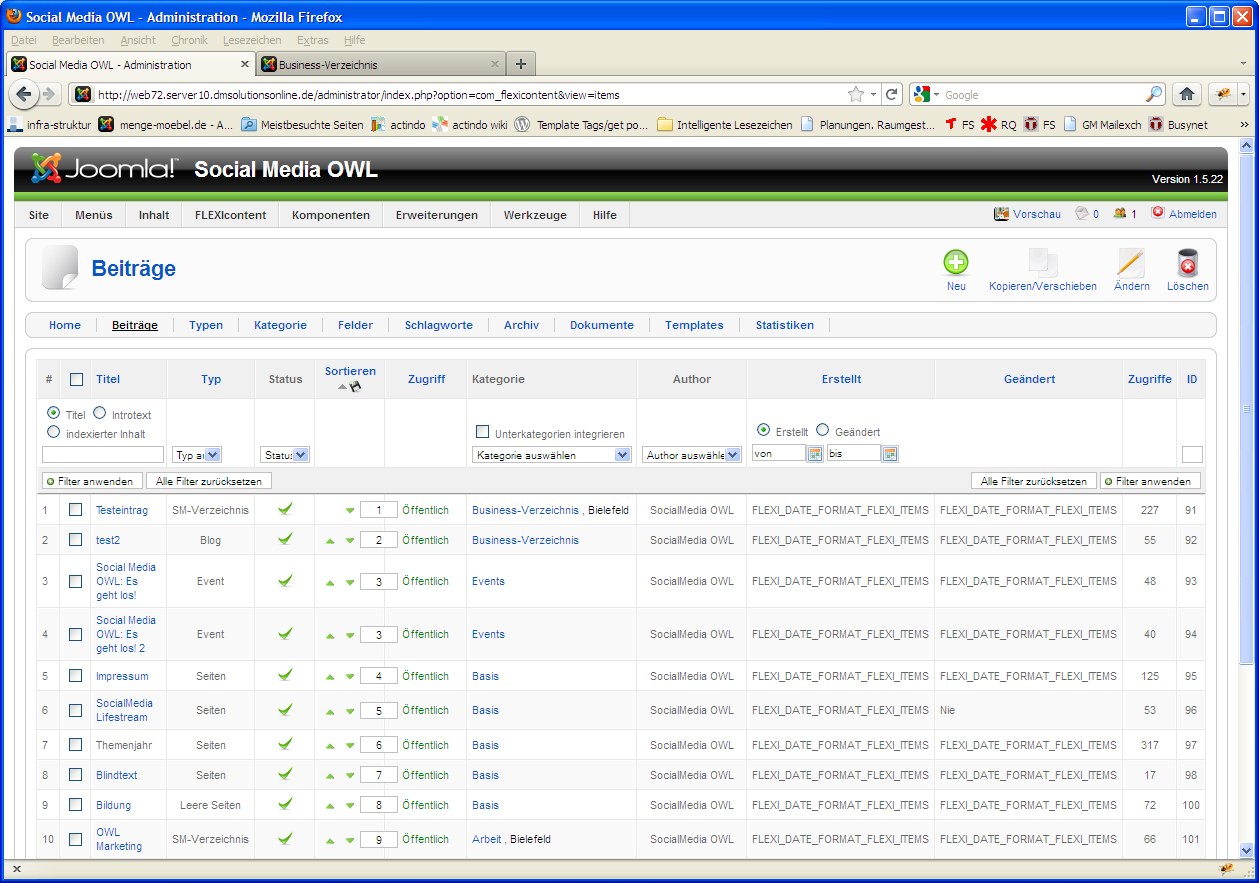Click Firefox back navigation button
The width and height of the screenshot is (1259, 883).
23,94
